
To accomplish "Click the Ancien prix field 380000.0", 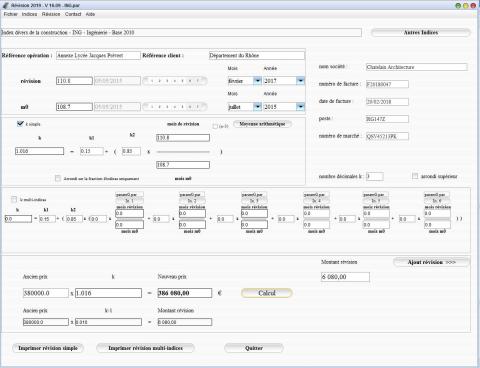I will pyautogui.click(x=46, y=293).
